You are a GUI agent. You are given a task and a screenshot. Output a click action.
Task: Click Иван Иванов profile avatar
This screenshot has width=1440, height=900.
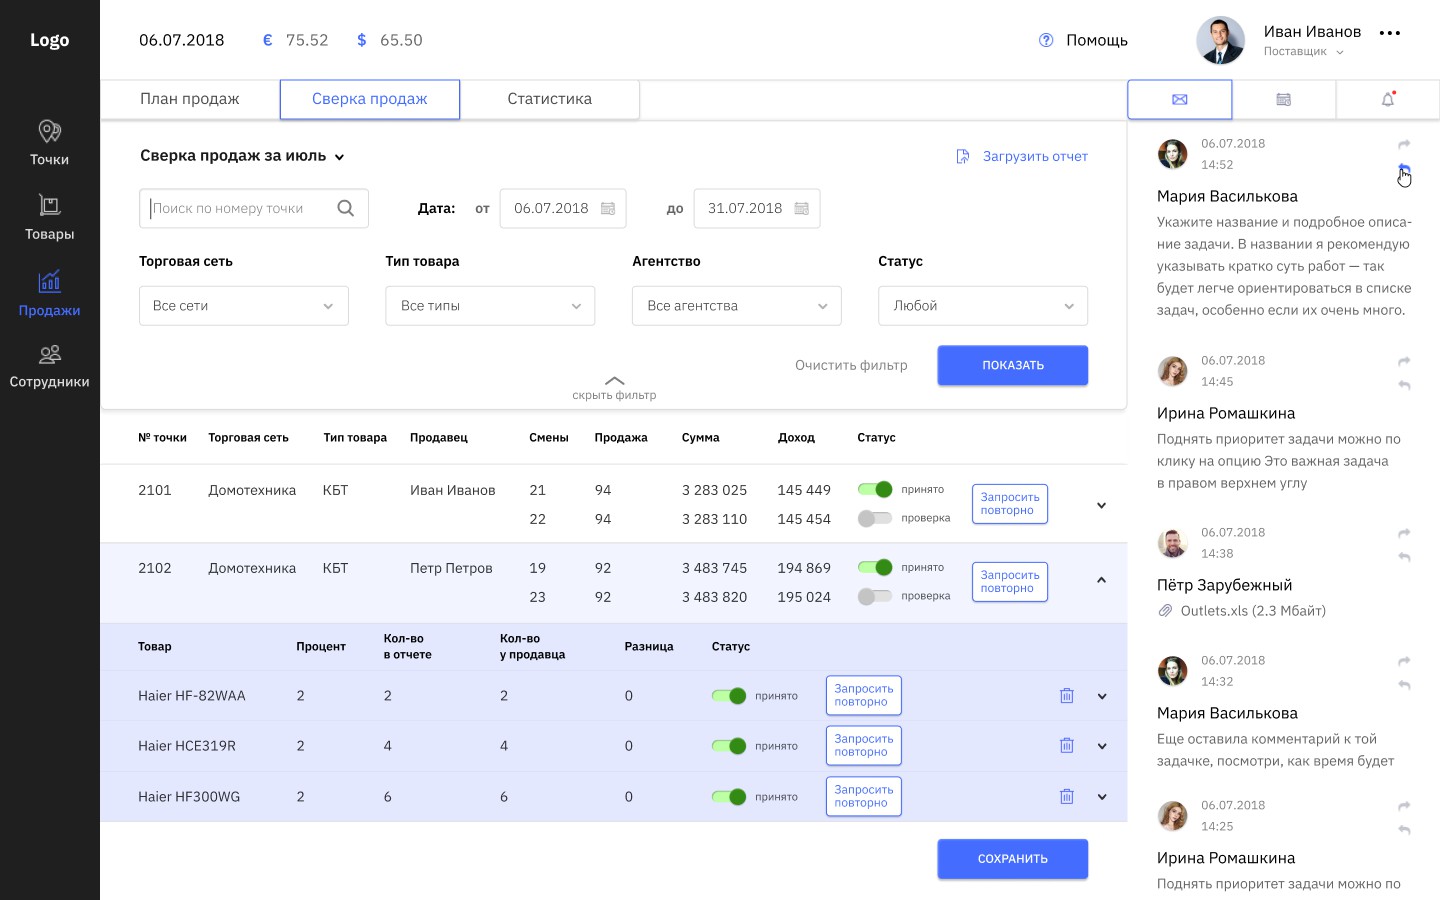tap(1221, 41)
